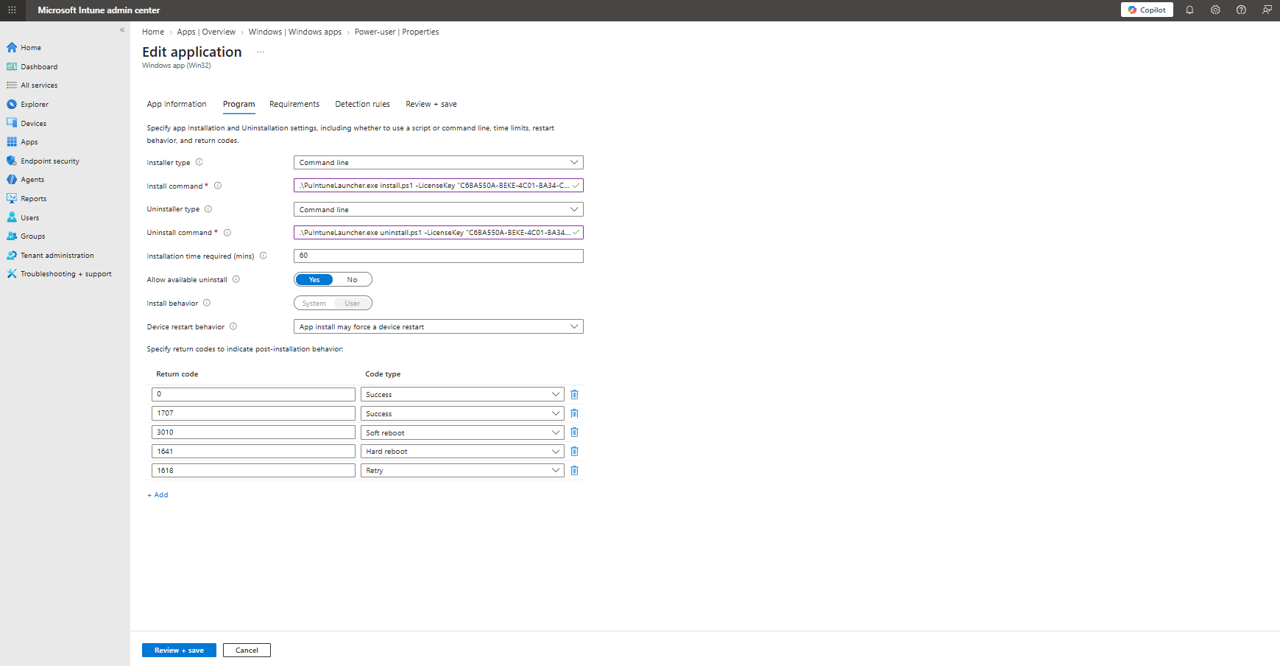Select the Program tab
Viewport: 1280px width, 666px height.
click(x=239, y=104)
